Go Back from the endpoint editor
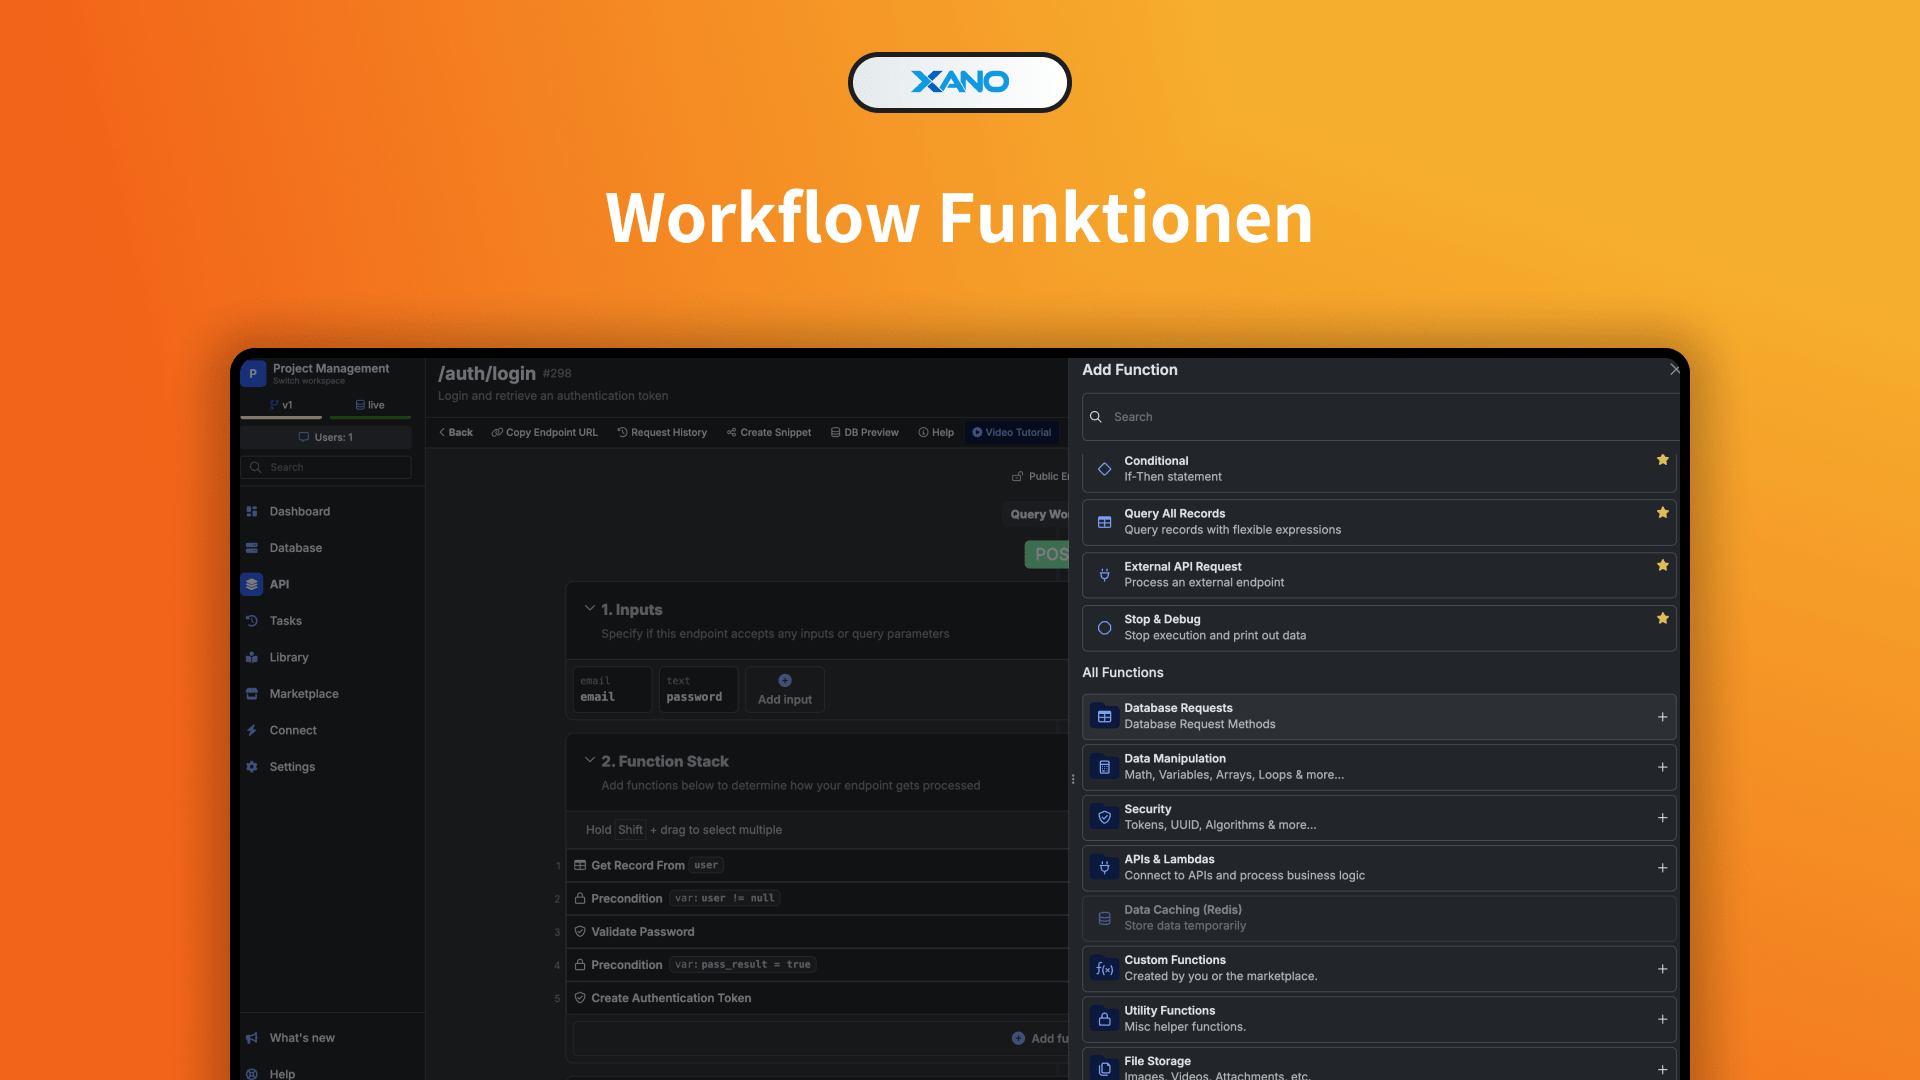Viewport: 1920px width, 1080px height. tap(456, 433)
